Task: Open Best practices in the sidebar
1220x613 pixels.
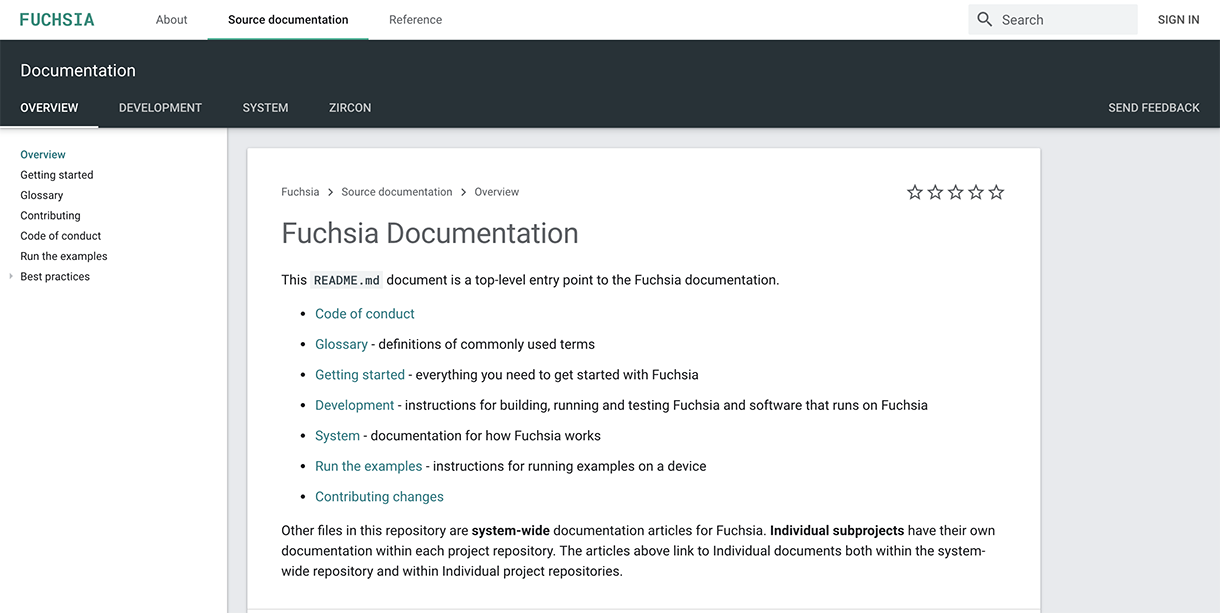Action: 55,277
